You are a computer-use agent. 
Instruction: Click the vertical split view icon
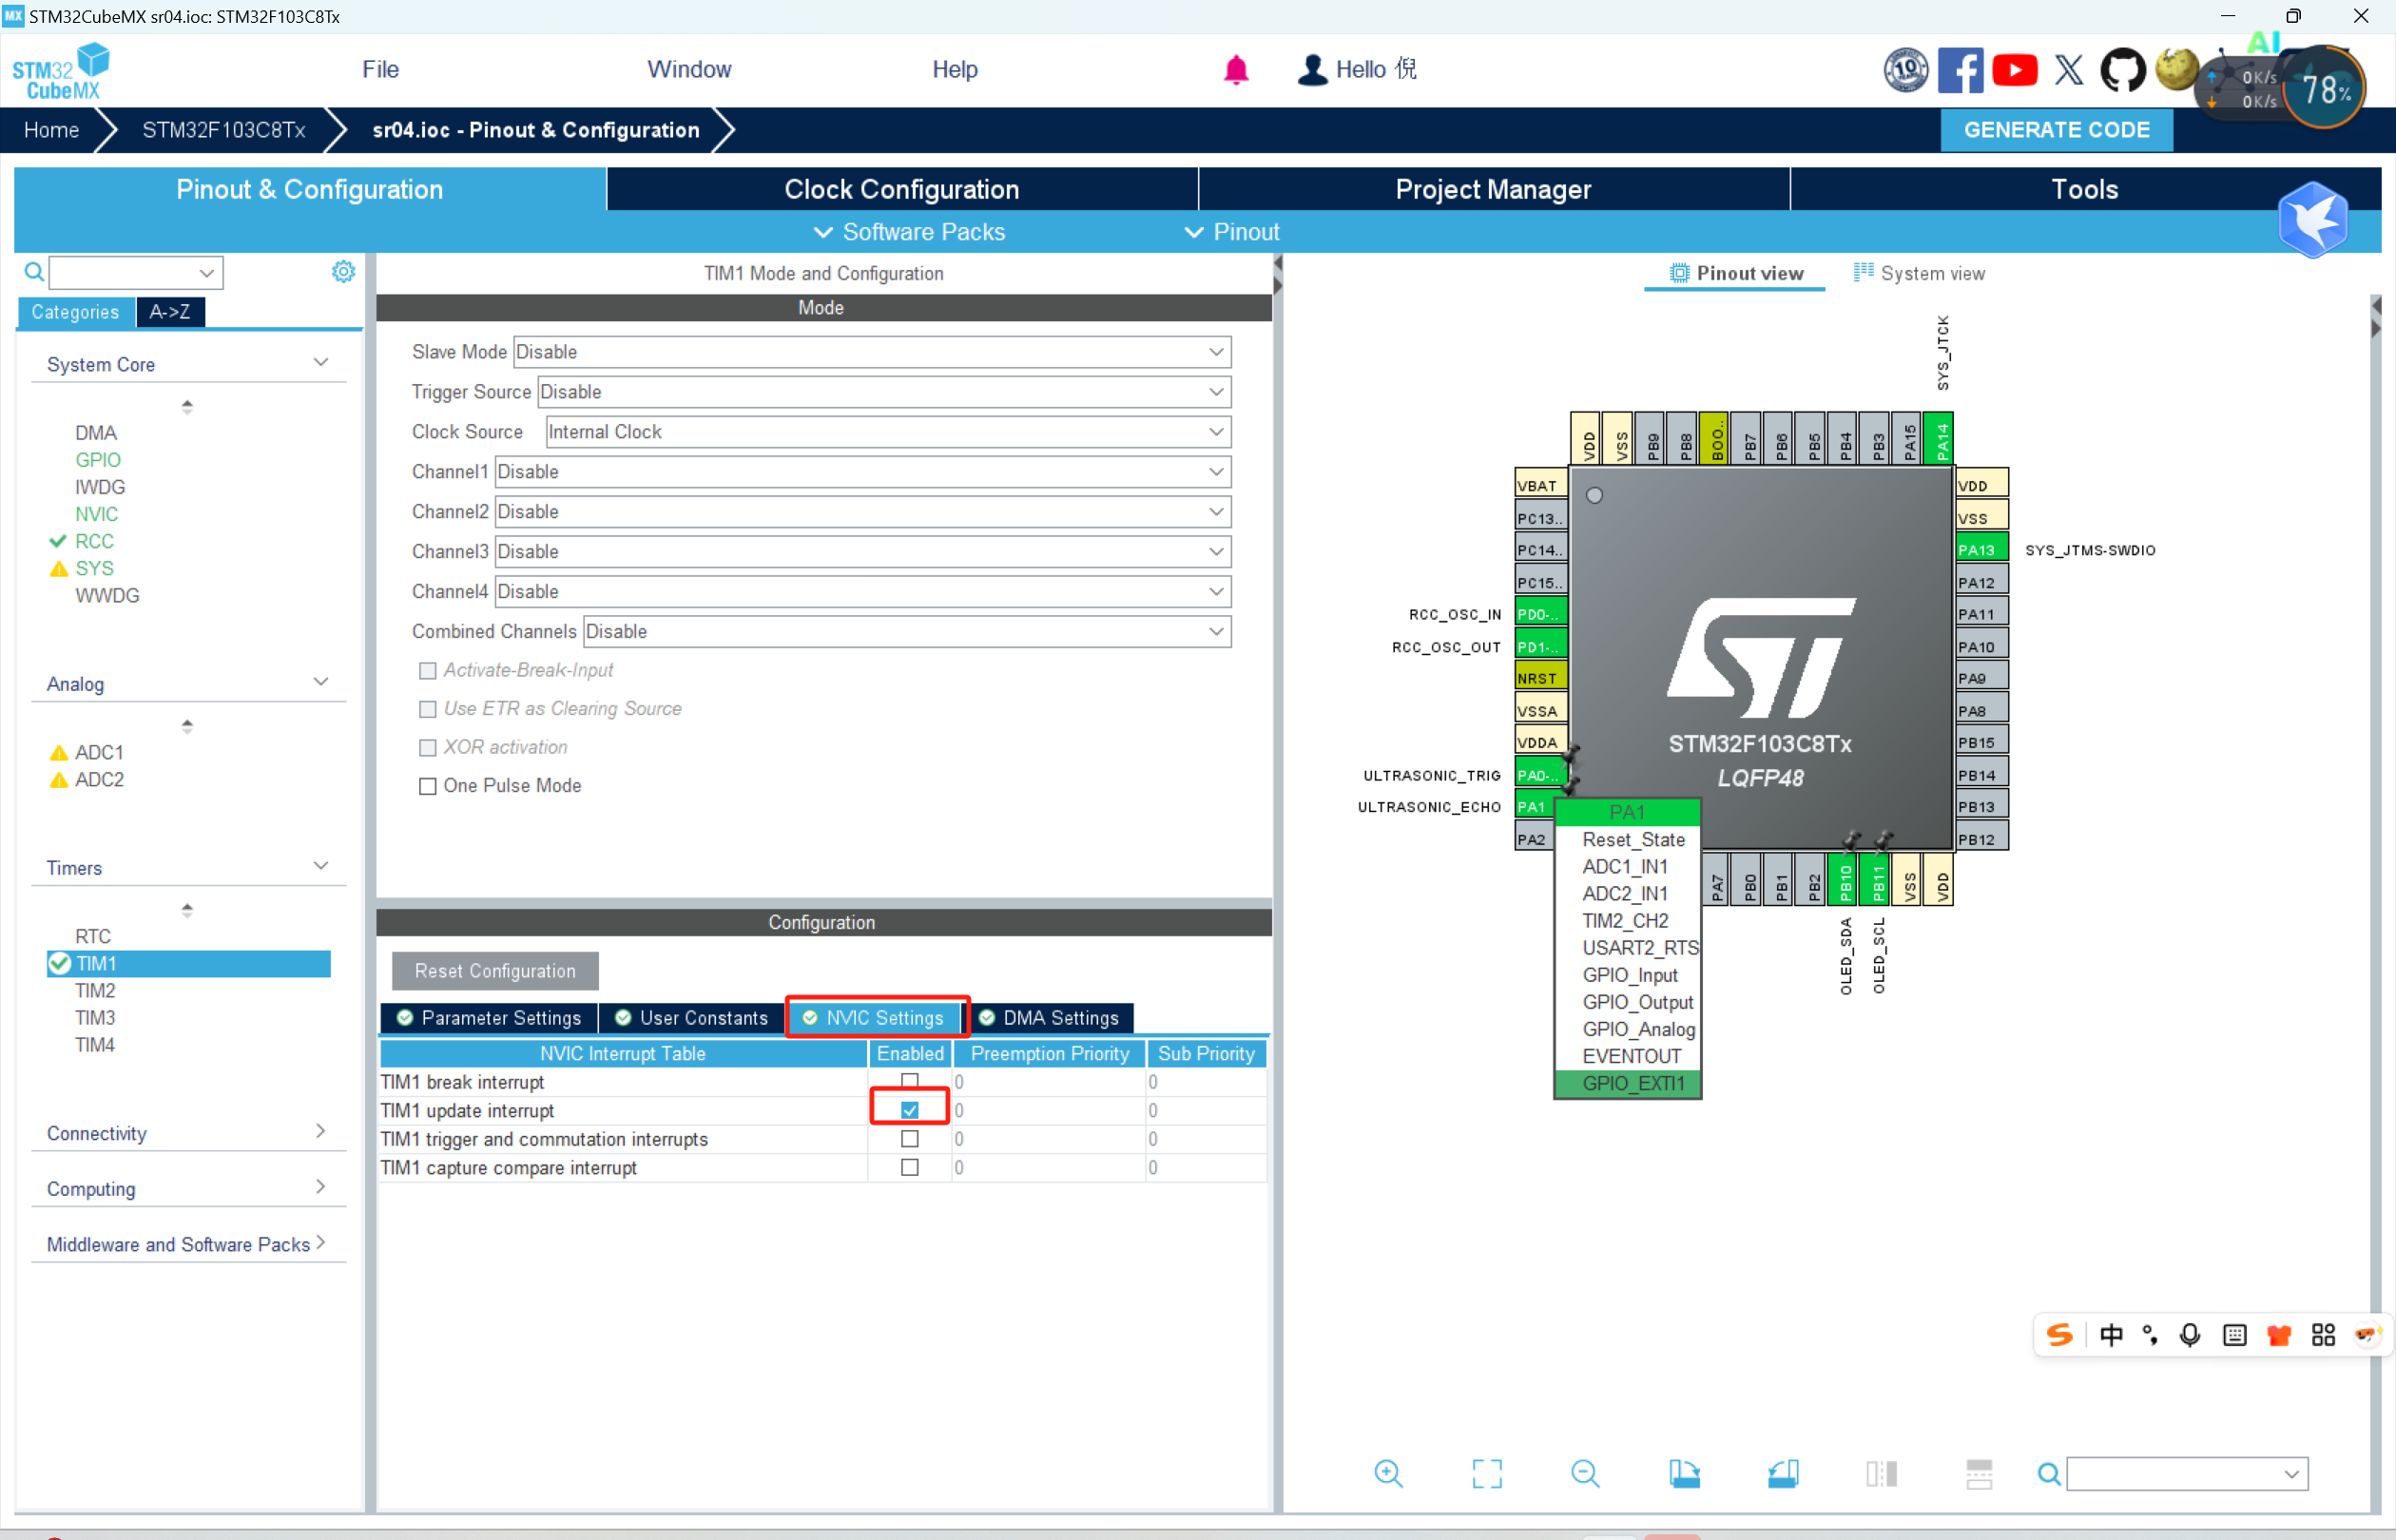point(1881,1473)
